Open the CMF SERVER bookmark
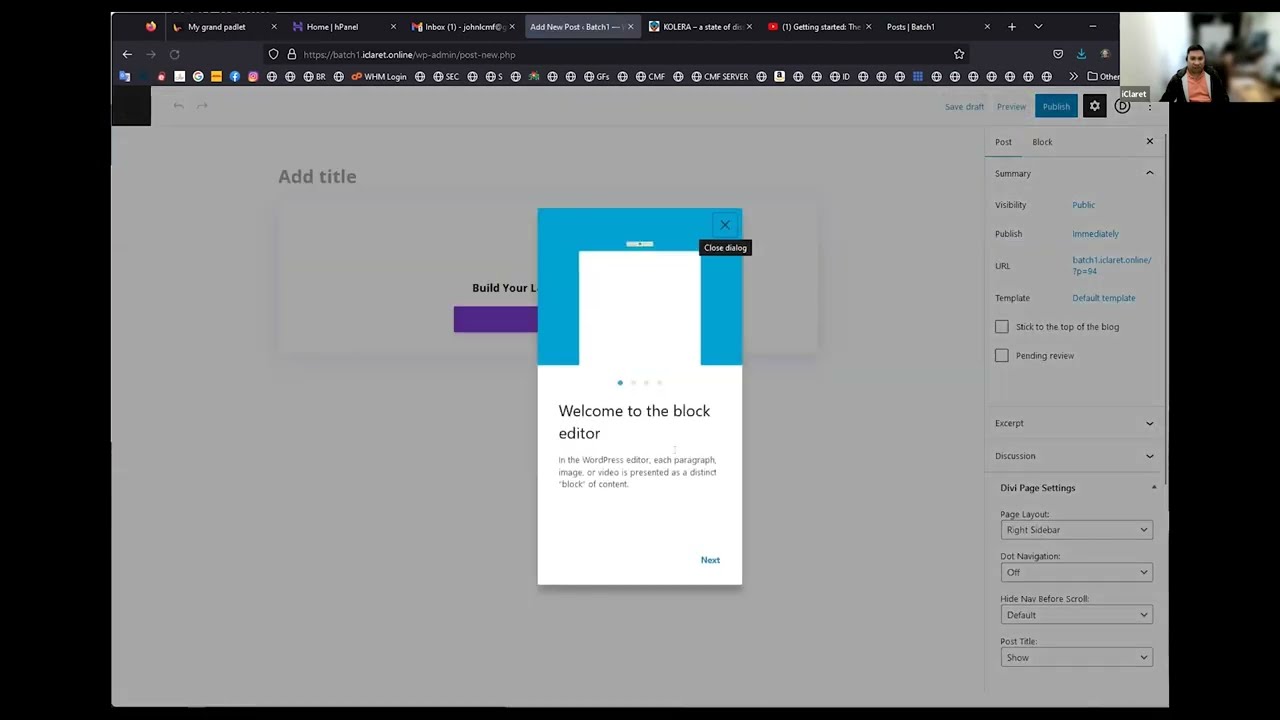 719,76
